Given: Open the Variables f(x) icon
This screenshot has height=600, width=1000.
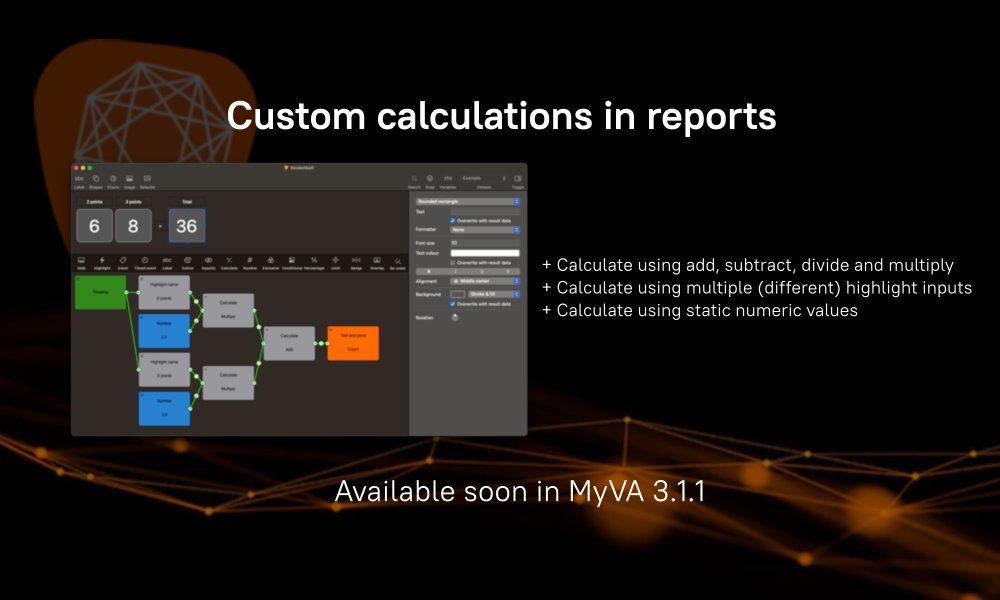Looking at the screenshot, I should (x=448, y=182).
